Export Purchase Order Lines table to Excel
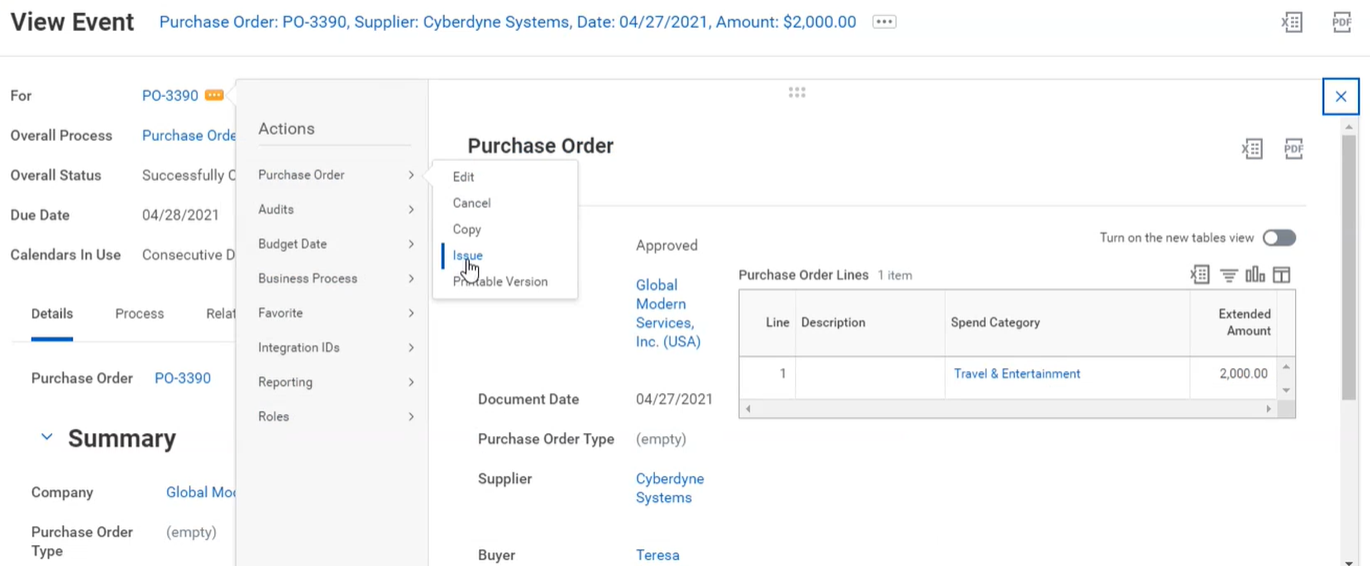Image resolution: width=1370 pixels, height=566 pixels. pyautogui.click(x=1200, y=275)
